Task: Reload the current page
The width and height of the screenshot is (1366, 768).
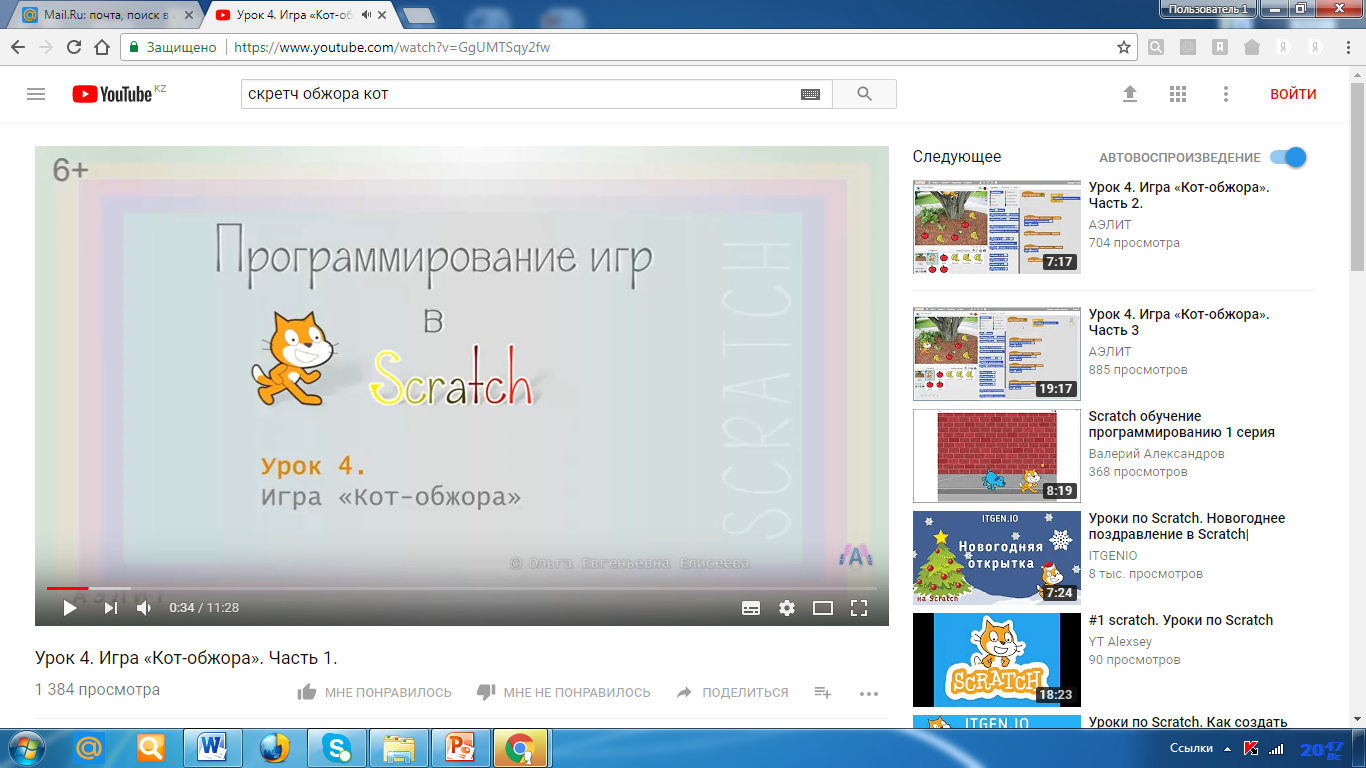Action: (x=74, y=47)
